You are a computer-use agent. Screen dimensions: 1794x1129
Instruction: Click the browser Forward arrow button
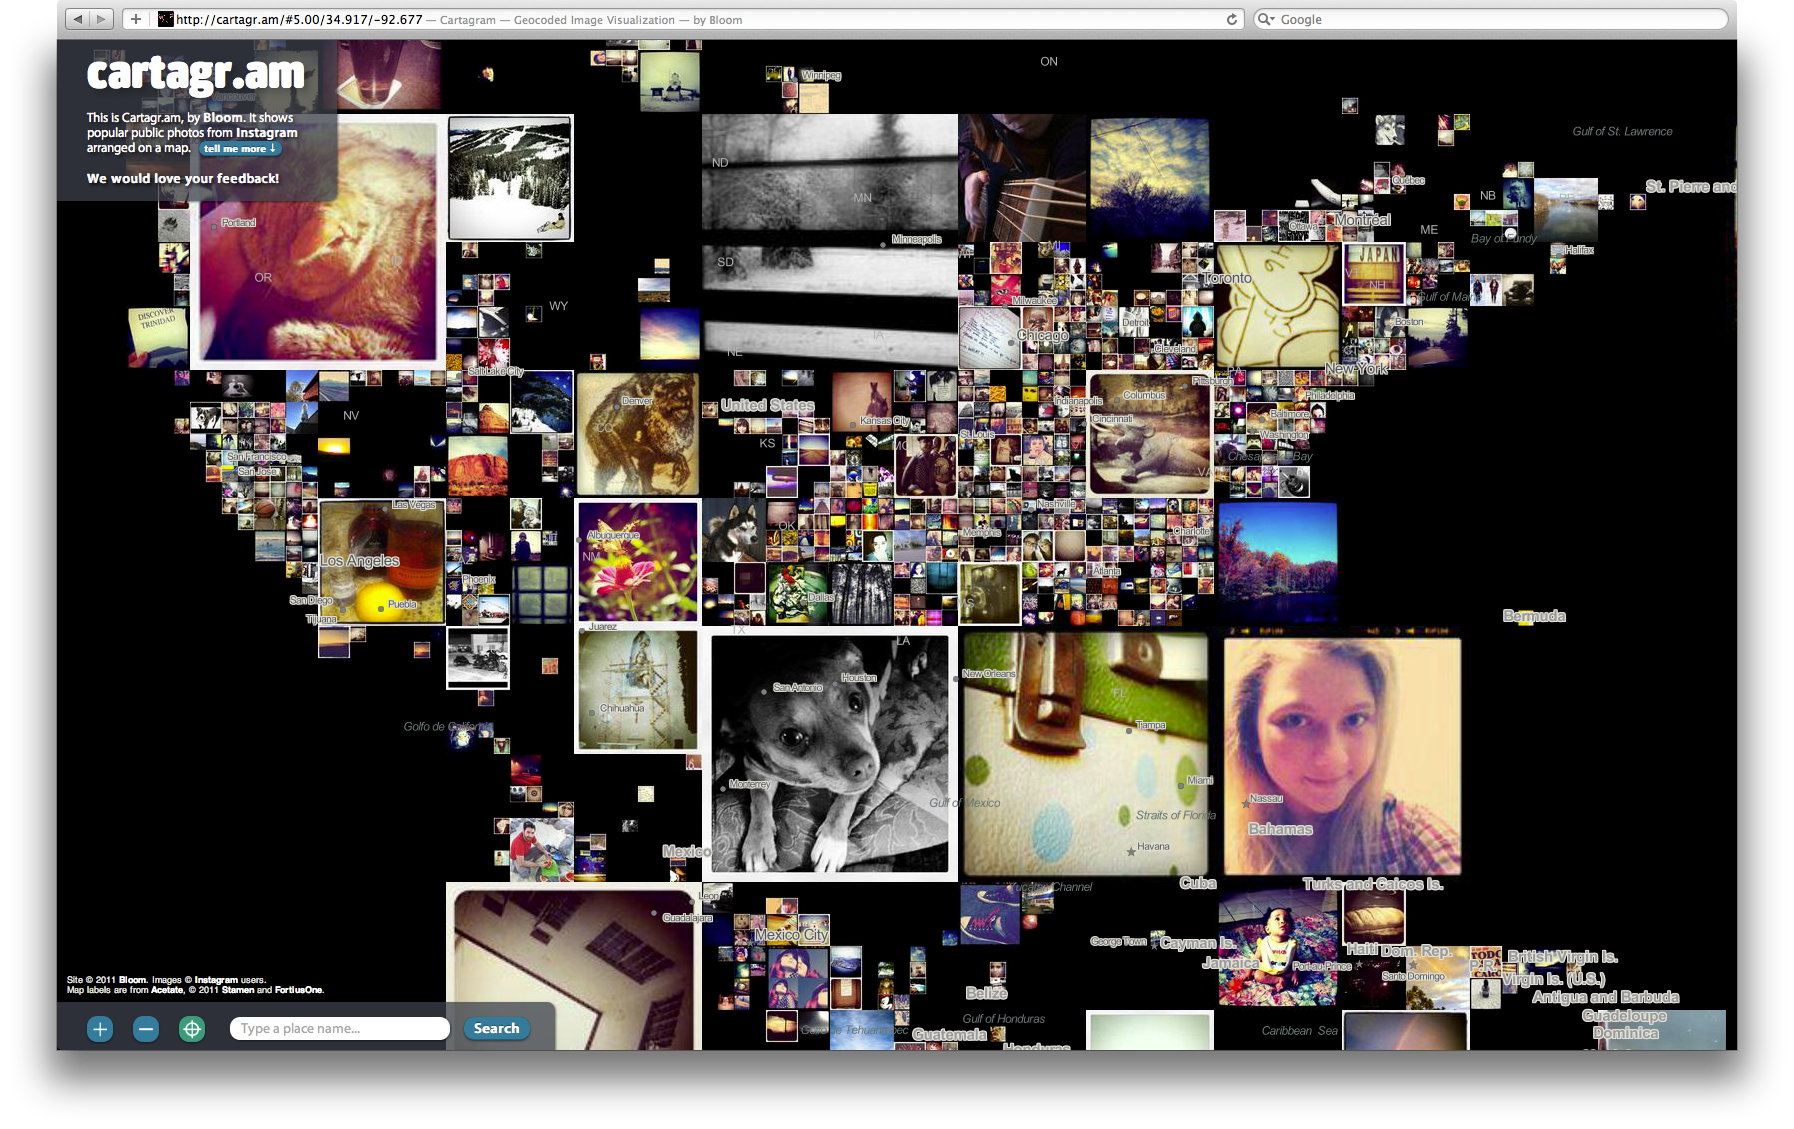101,19
